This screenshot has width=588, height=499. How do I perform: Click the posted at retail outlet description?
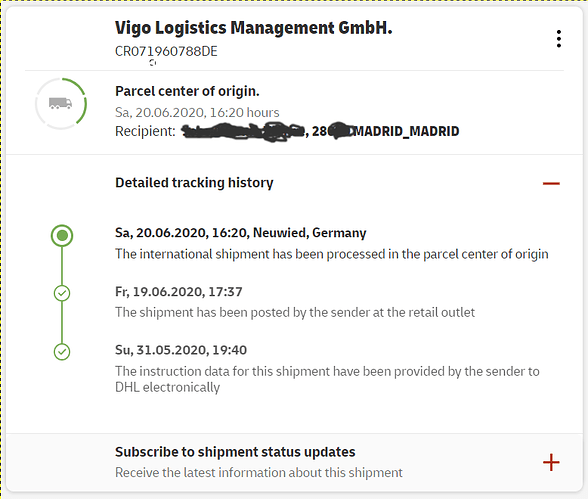pyautogui.click(x=295, y=312)
